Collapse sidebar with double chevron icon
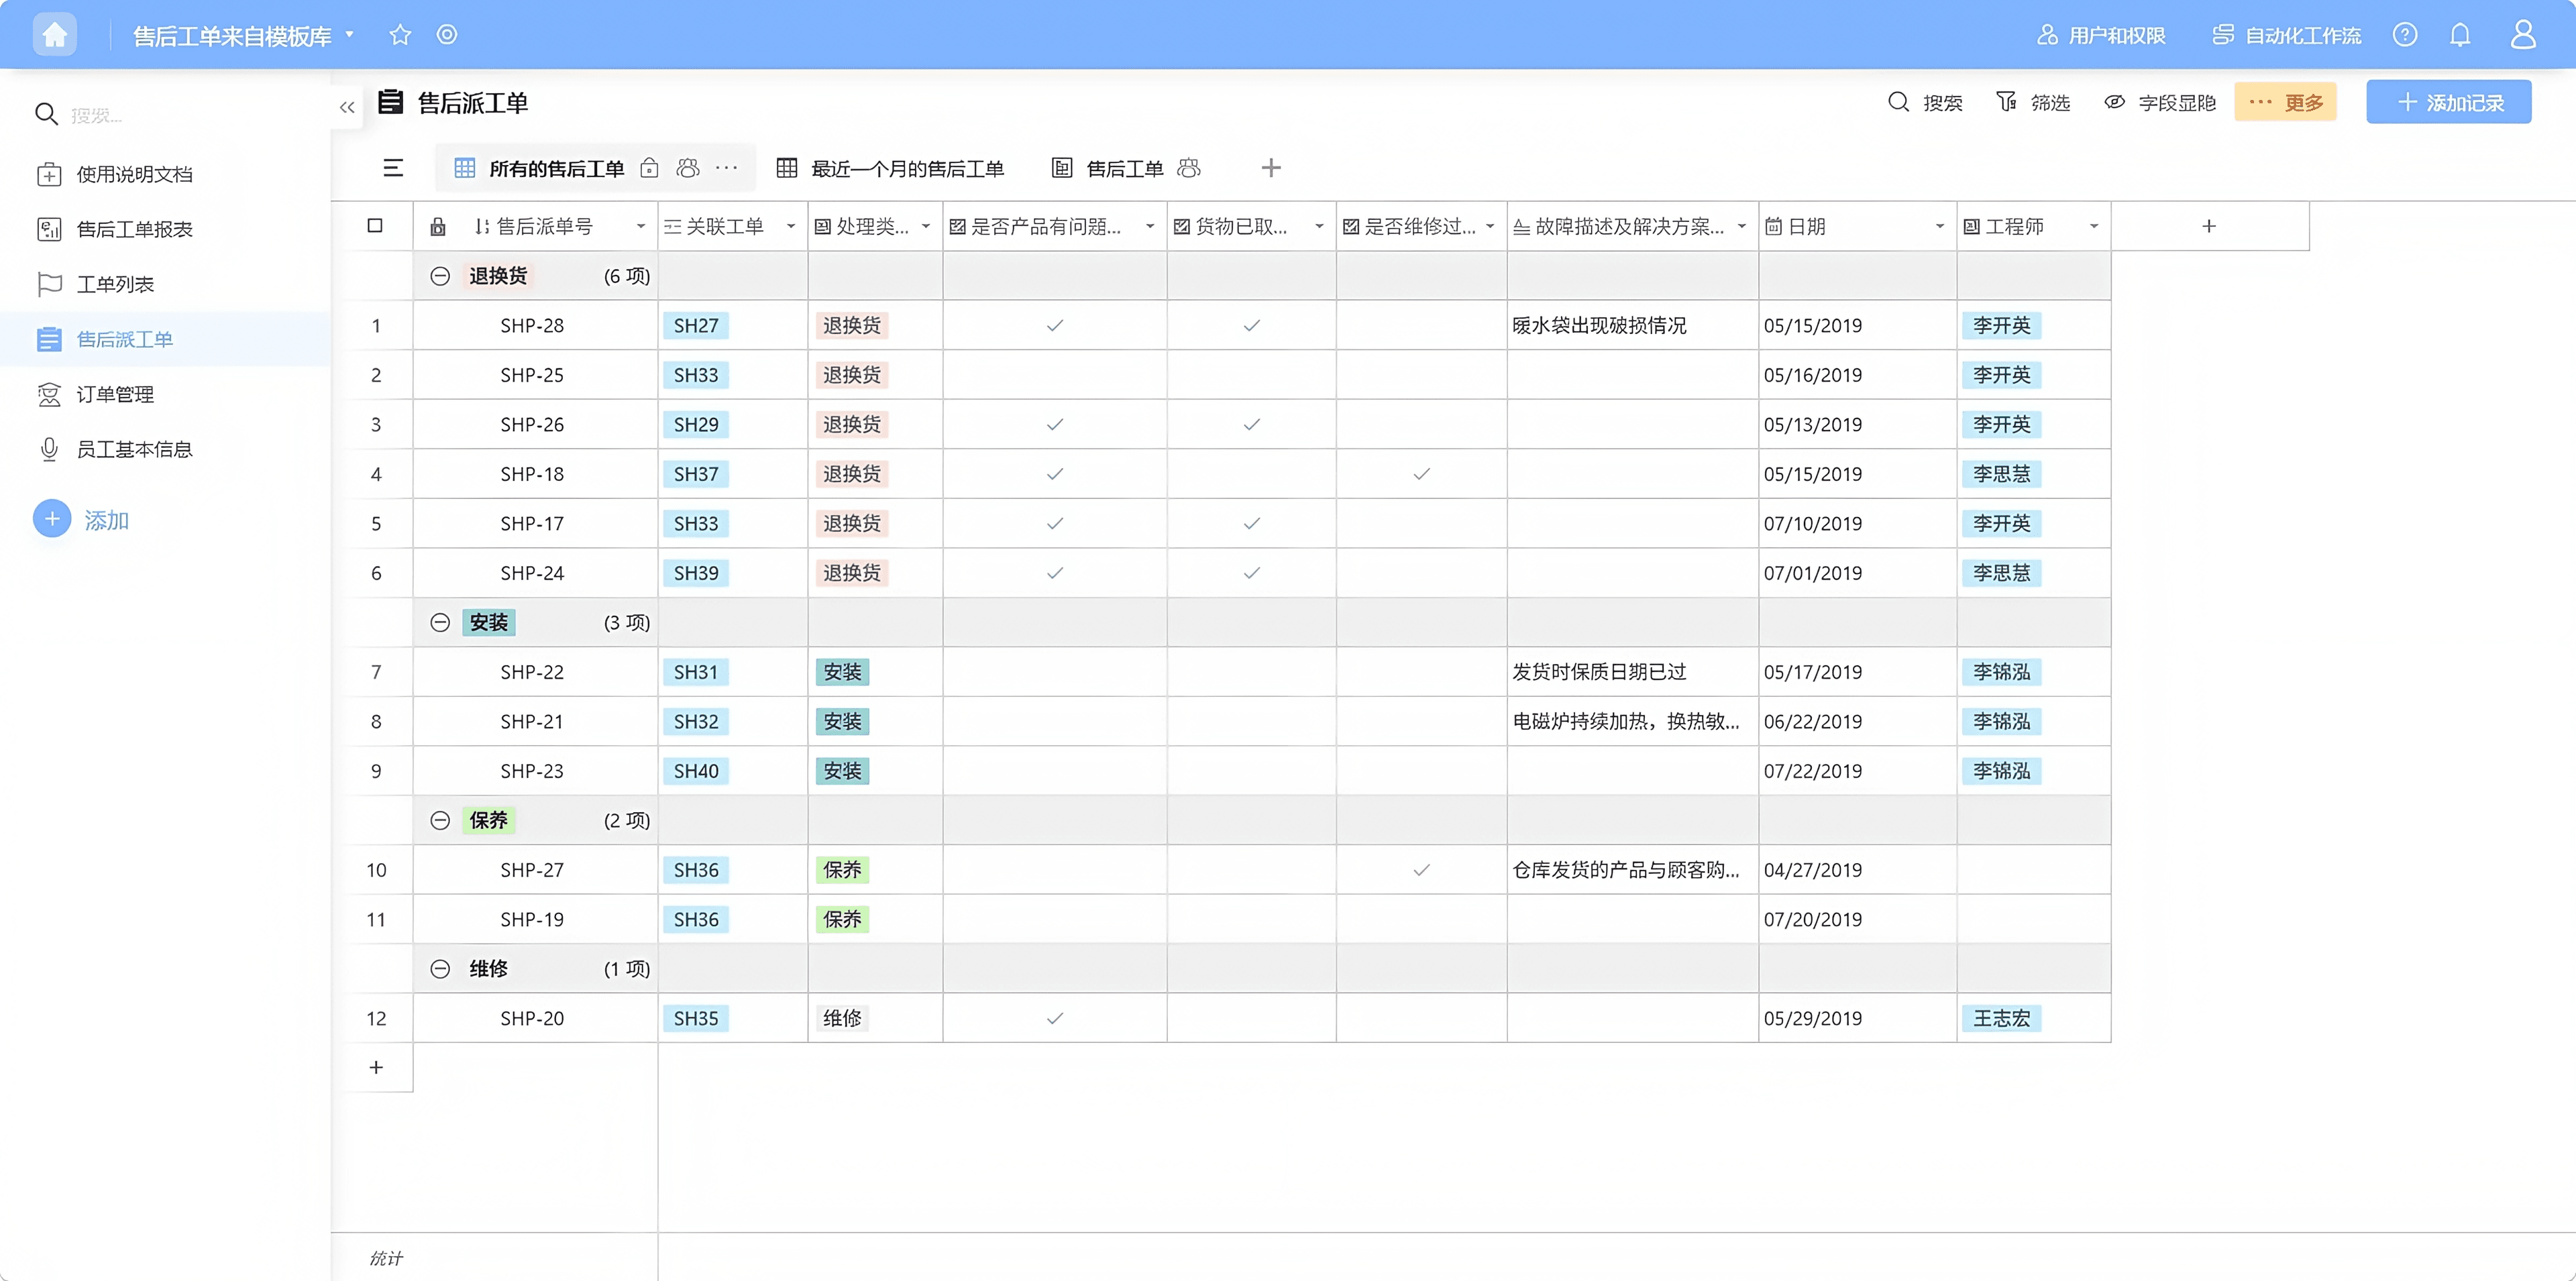Image resolution: width=2576 pixels, height=1281 pixels. click(x=347, y=107)
